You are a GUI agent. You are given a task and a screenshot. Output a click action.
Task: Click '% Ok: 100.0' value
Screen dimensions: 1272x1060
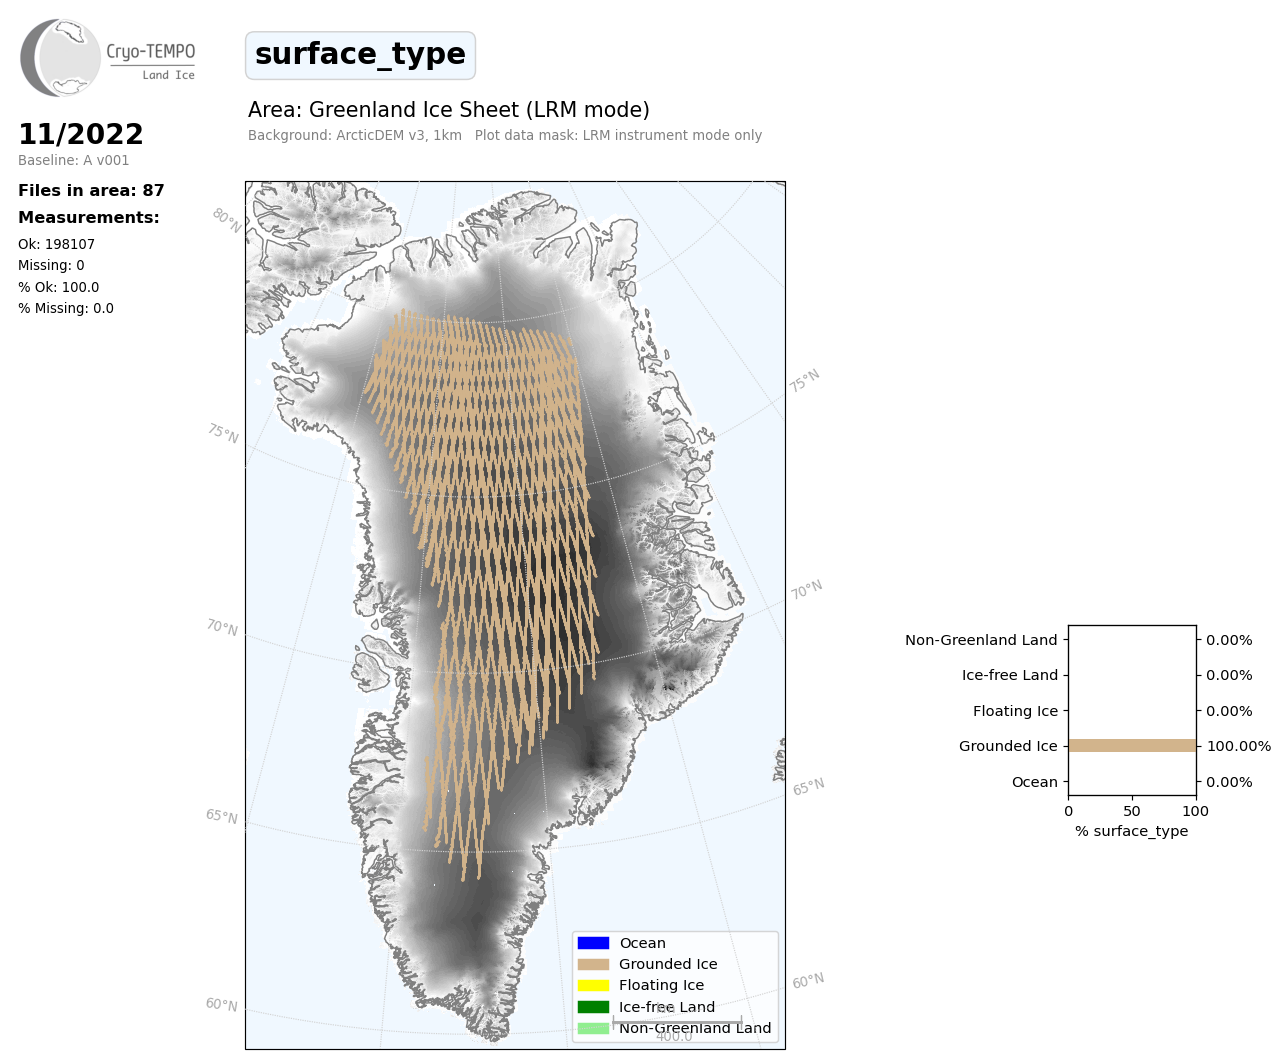coord(59,287)
